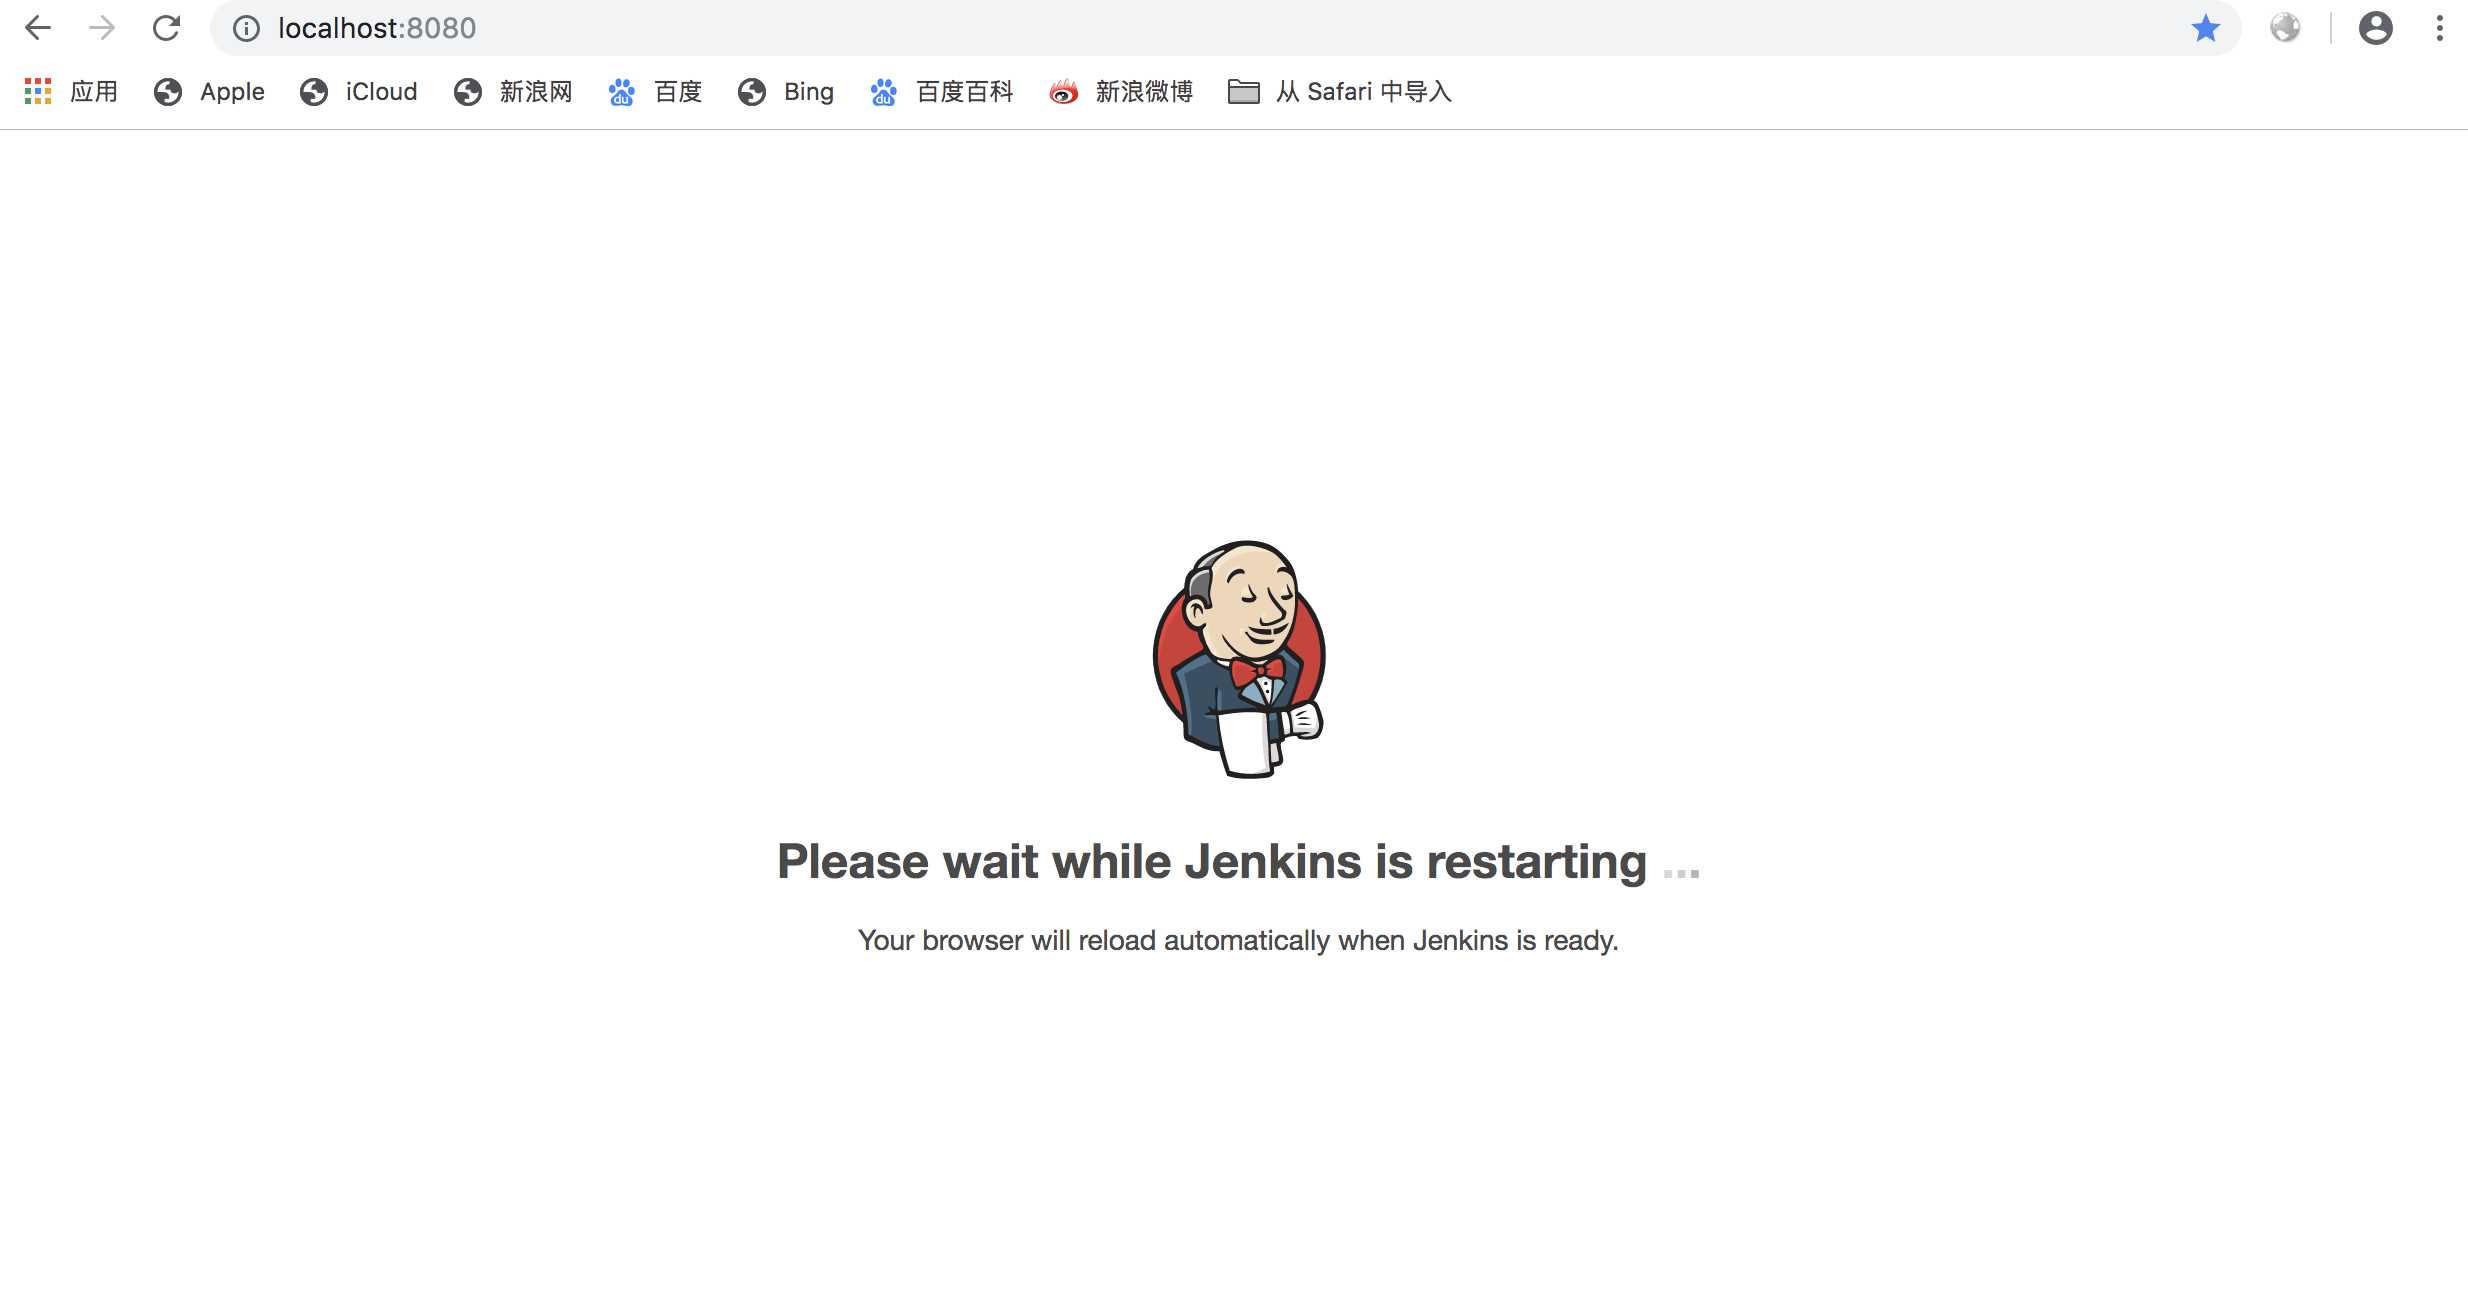The image size is (2468, 1298).
Task: Open the 百度百科 bookmark
Action: pos(941,92)
